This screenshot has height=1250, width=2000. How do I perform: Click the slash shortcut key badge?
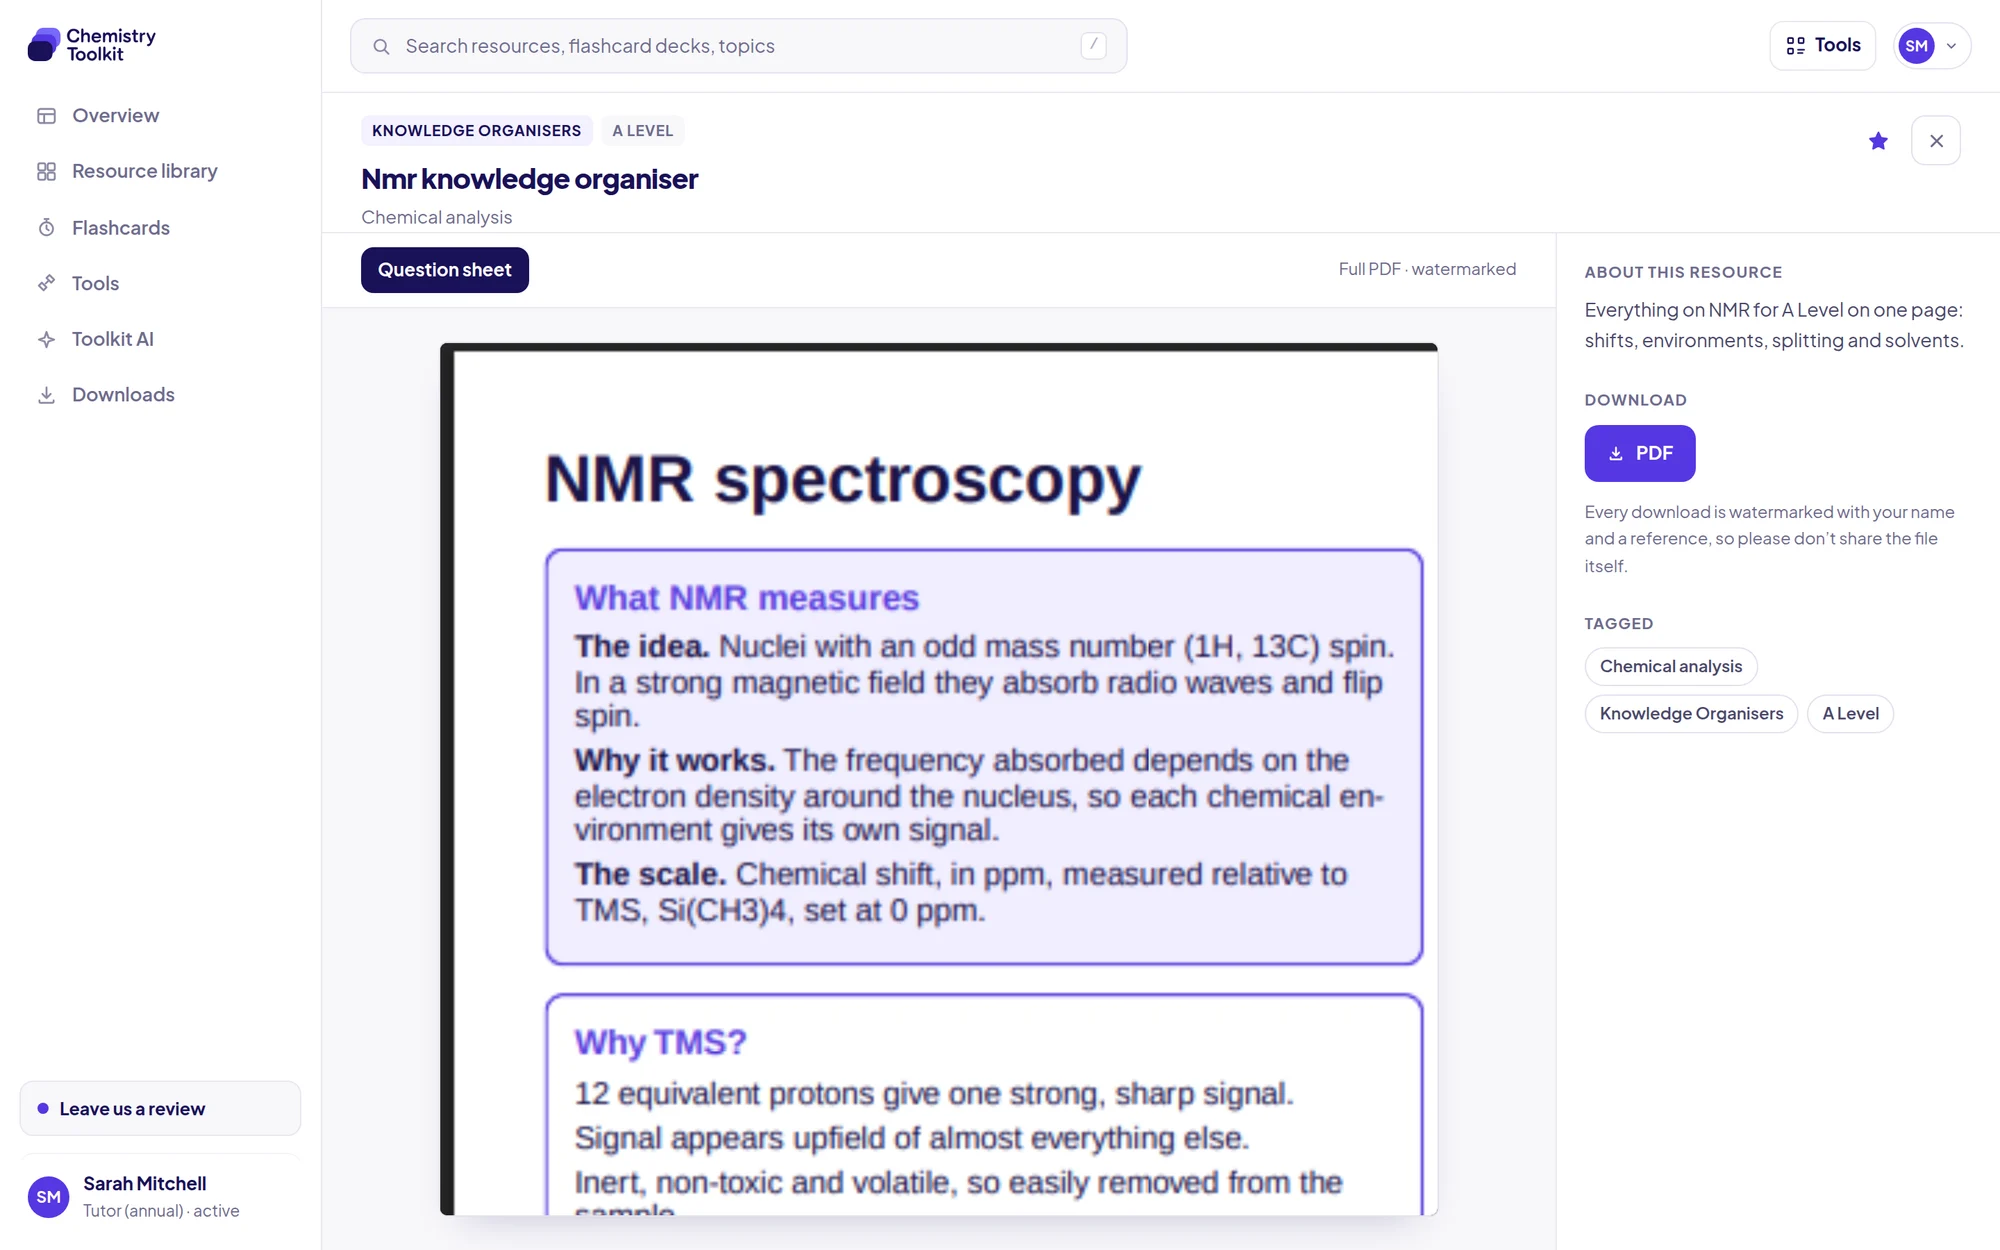click(1093, 45)
